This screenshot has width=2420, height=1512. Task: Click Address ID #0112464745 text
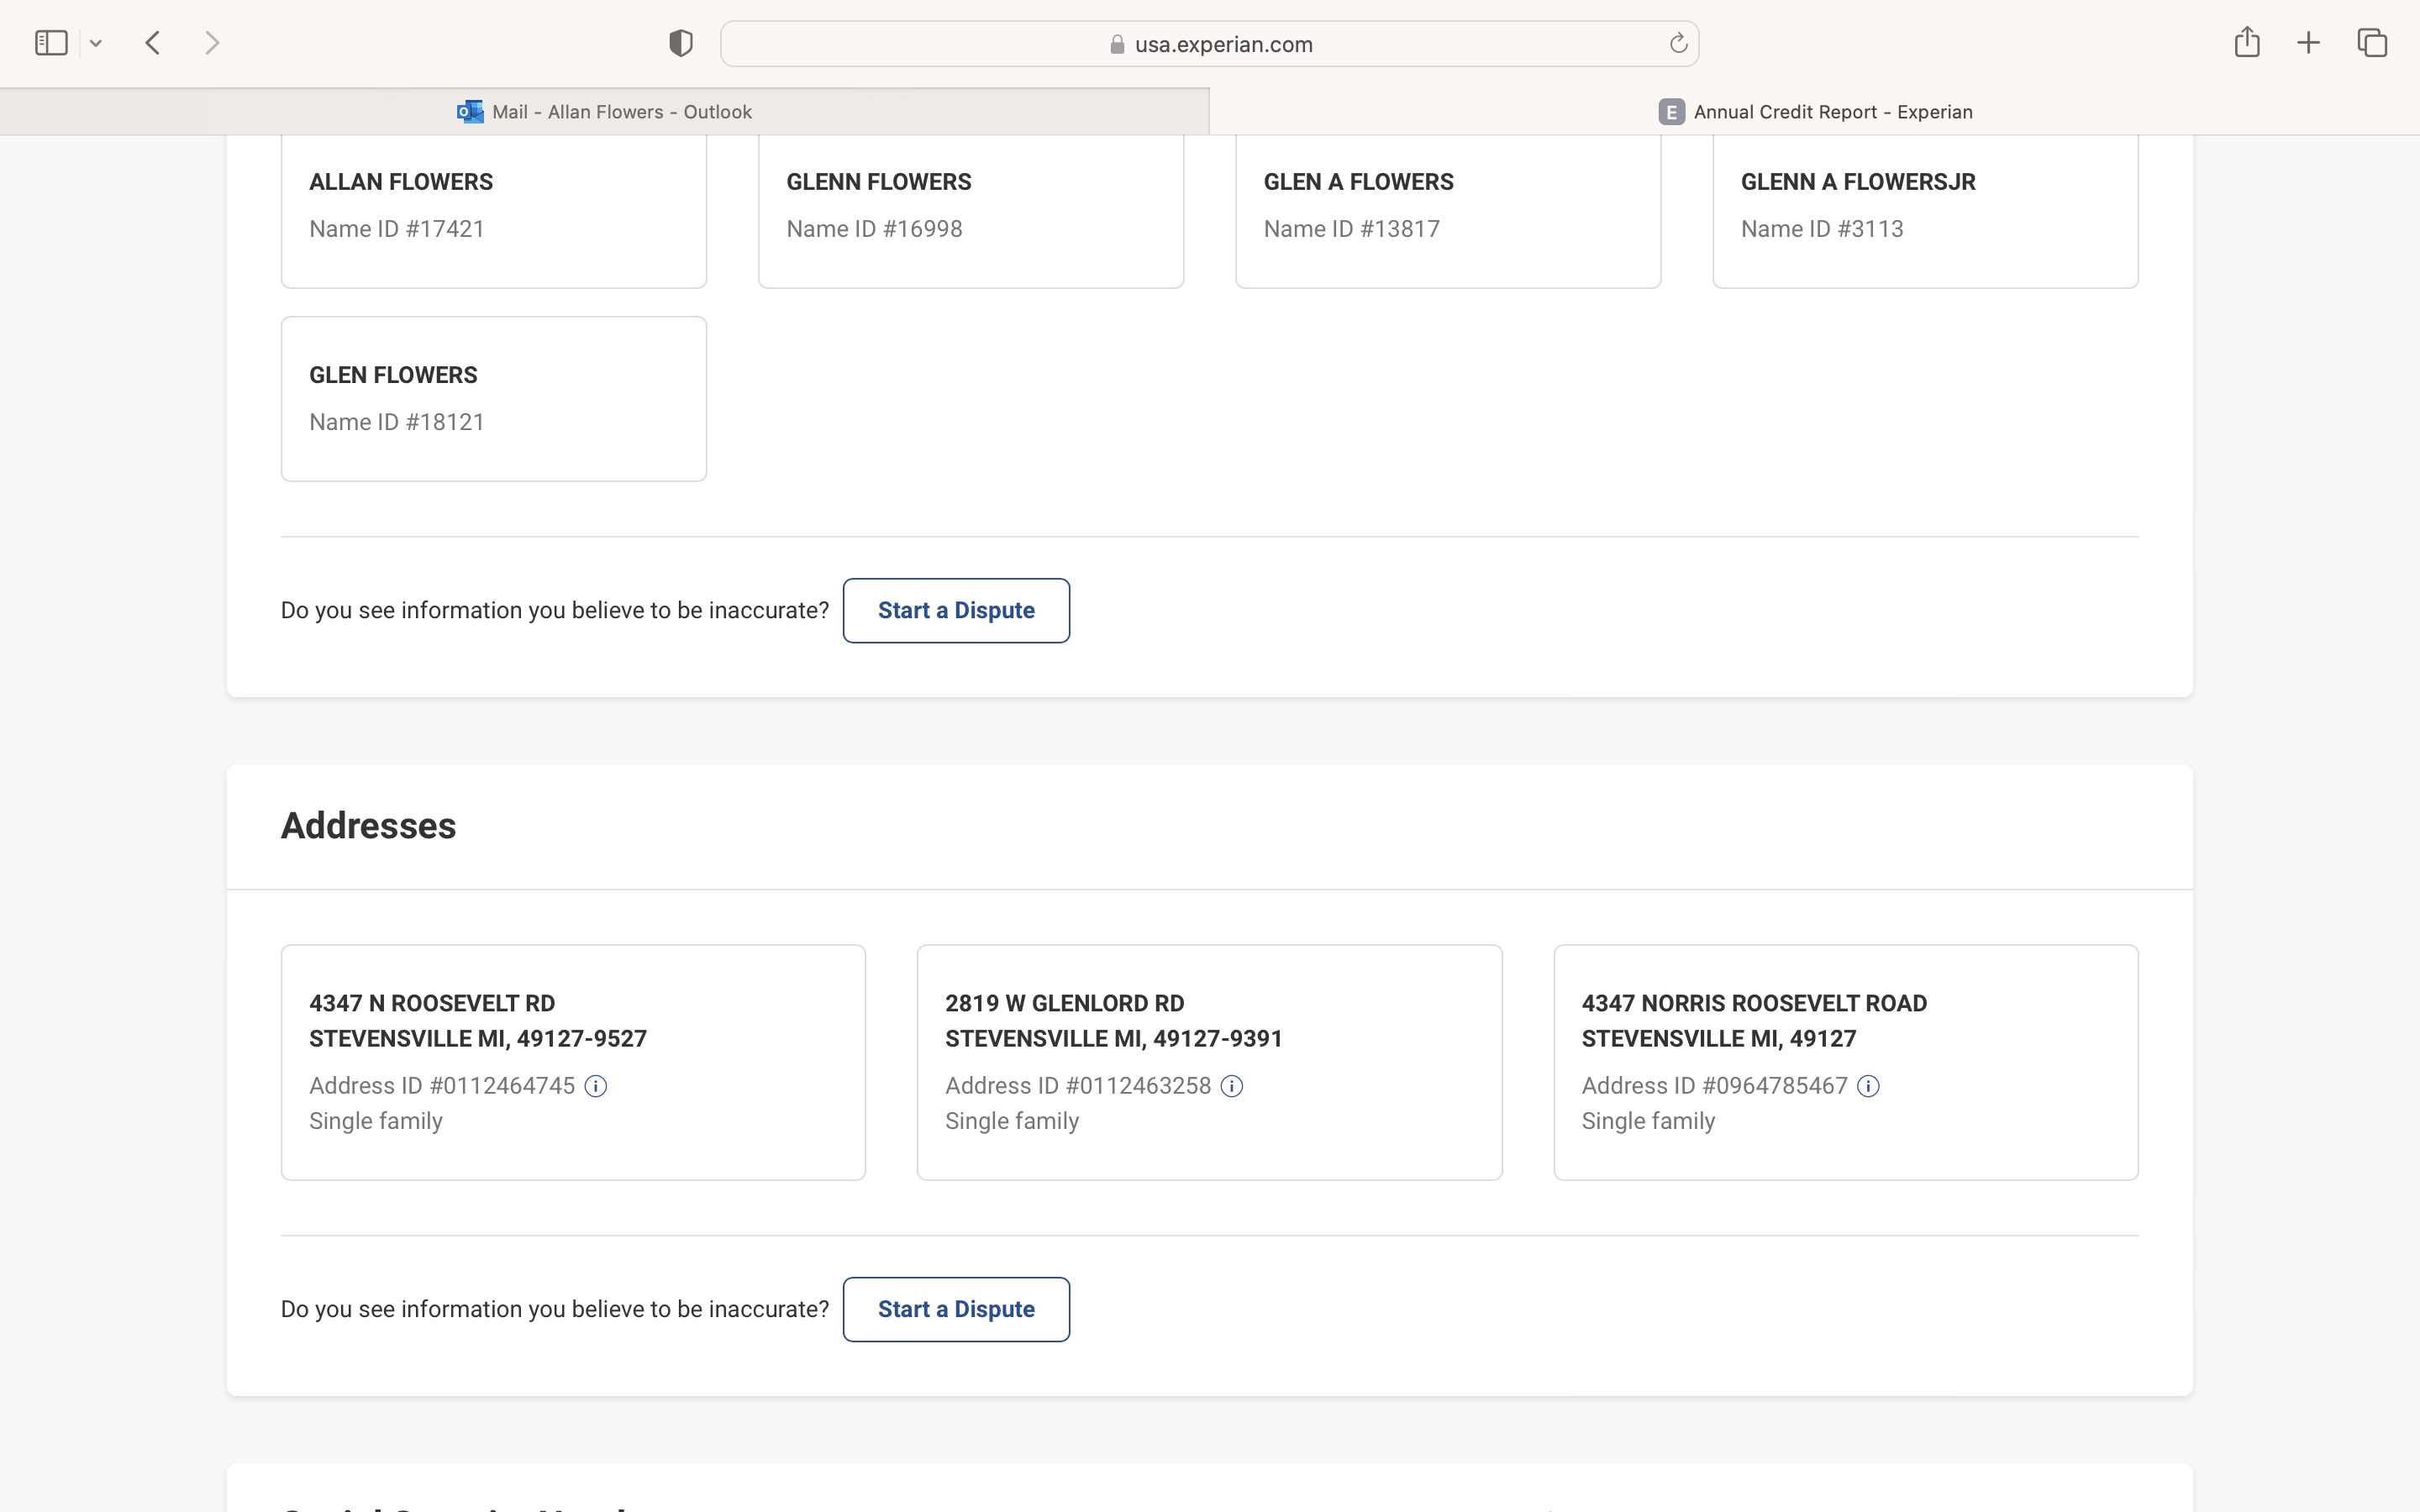[442, 1086]
